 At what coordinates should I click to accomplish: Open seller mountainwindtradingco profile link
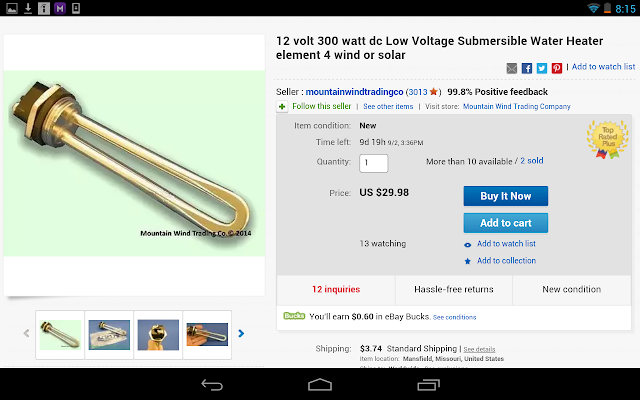354,92
